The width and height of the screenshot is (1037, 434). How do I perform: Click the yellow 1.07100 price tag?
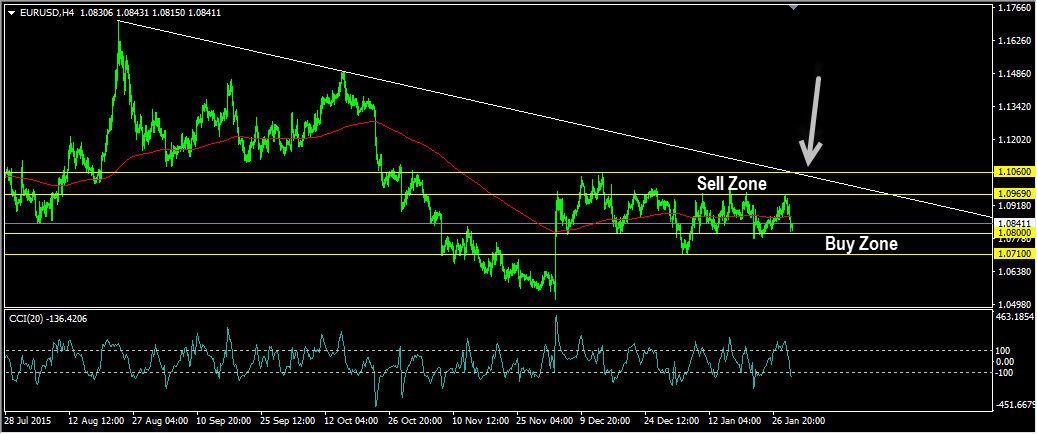(x=1014, y=254)
